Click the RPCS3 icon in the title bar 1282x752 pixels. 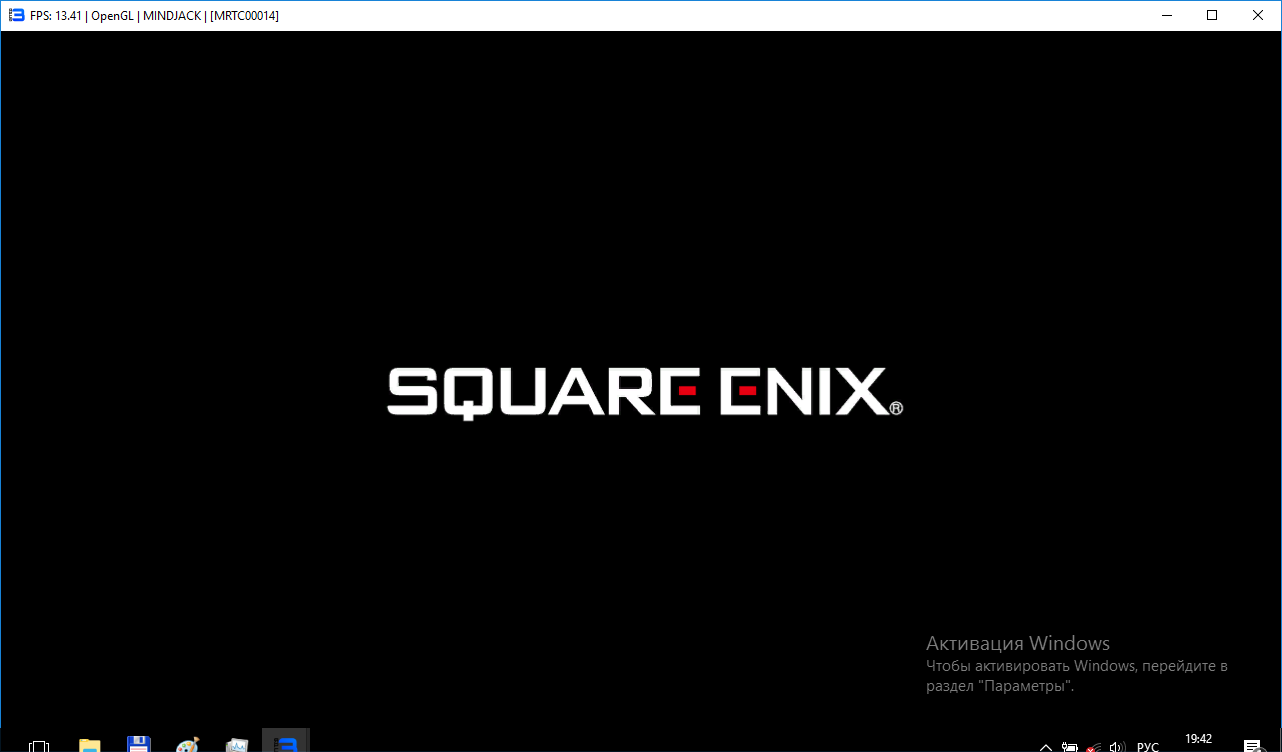16,15
